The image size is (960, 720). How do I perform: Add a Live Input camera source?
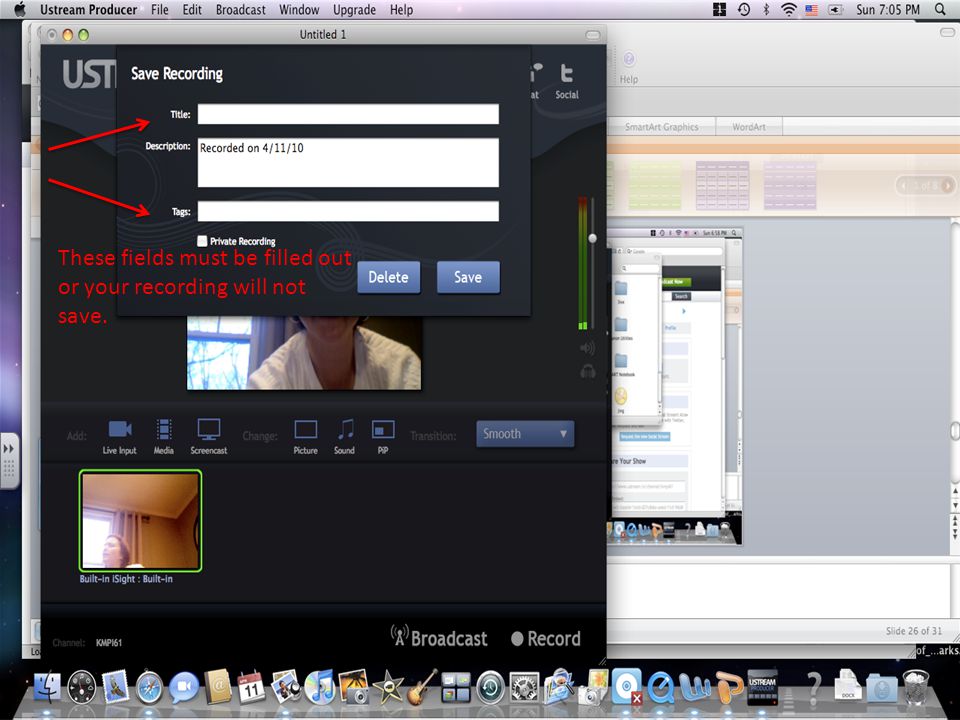(x=119, y=436)
